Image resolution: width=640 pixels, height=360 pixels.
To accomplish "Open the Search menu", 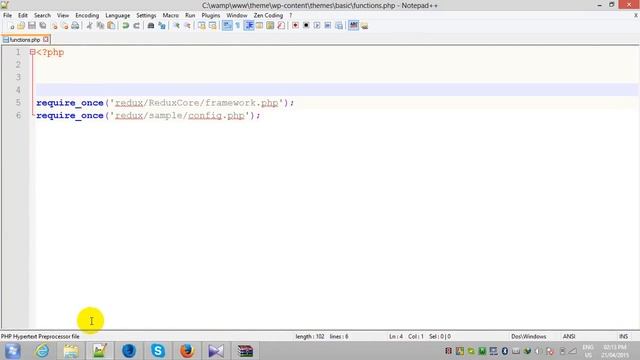I will pyautogui.click(x=42, y=15).
